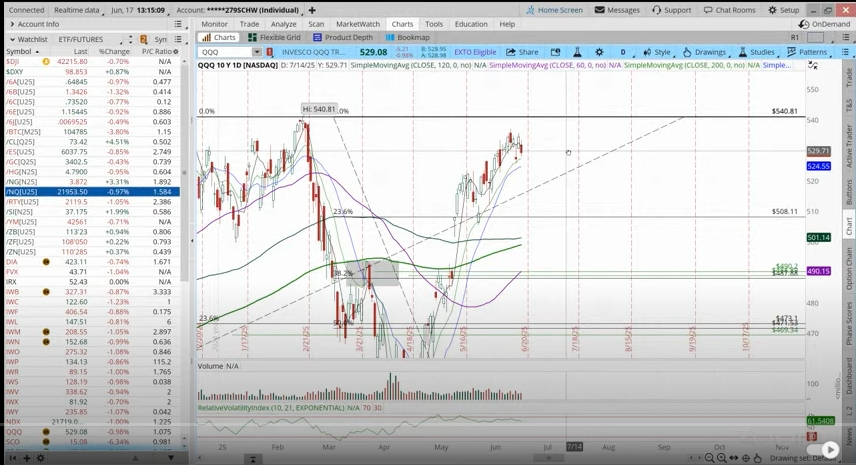The height and width of the screenshot is (465, 856).
Task: Click the EXTO Eligible label
Action: tap(475, 52)
